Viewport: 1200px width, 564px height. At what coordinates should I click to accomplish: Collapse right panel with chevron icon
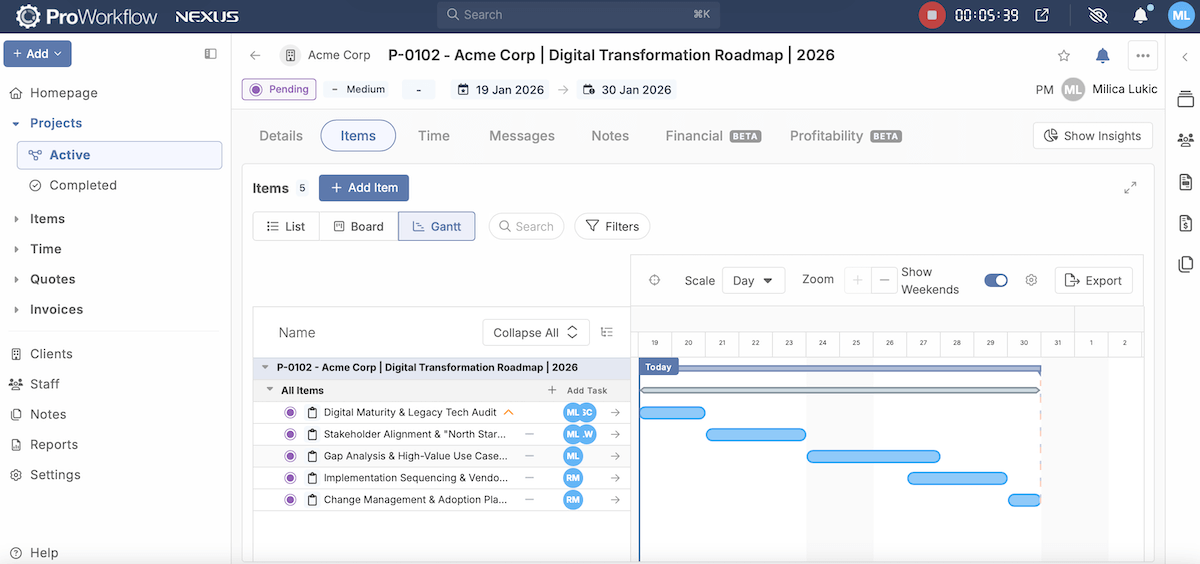coord(1185,56)
